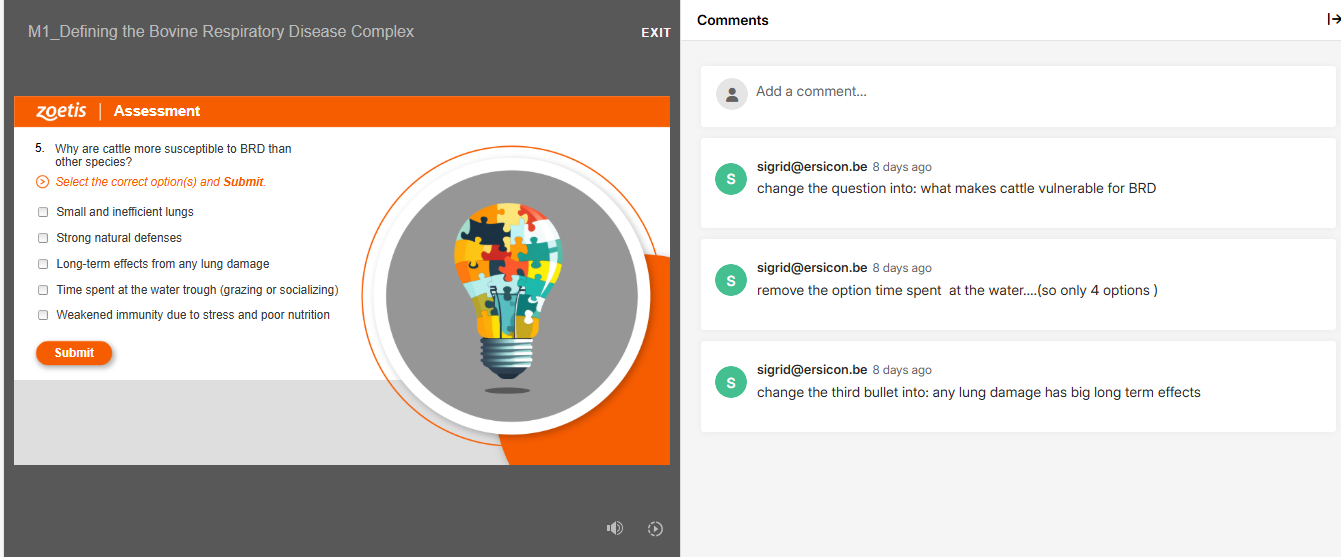Enable 'Time spent at the water trough' checkbox
The width and height of the screenshot is (1341, 557).
click(43, 290)
